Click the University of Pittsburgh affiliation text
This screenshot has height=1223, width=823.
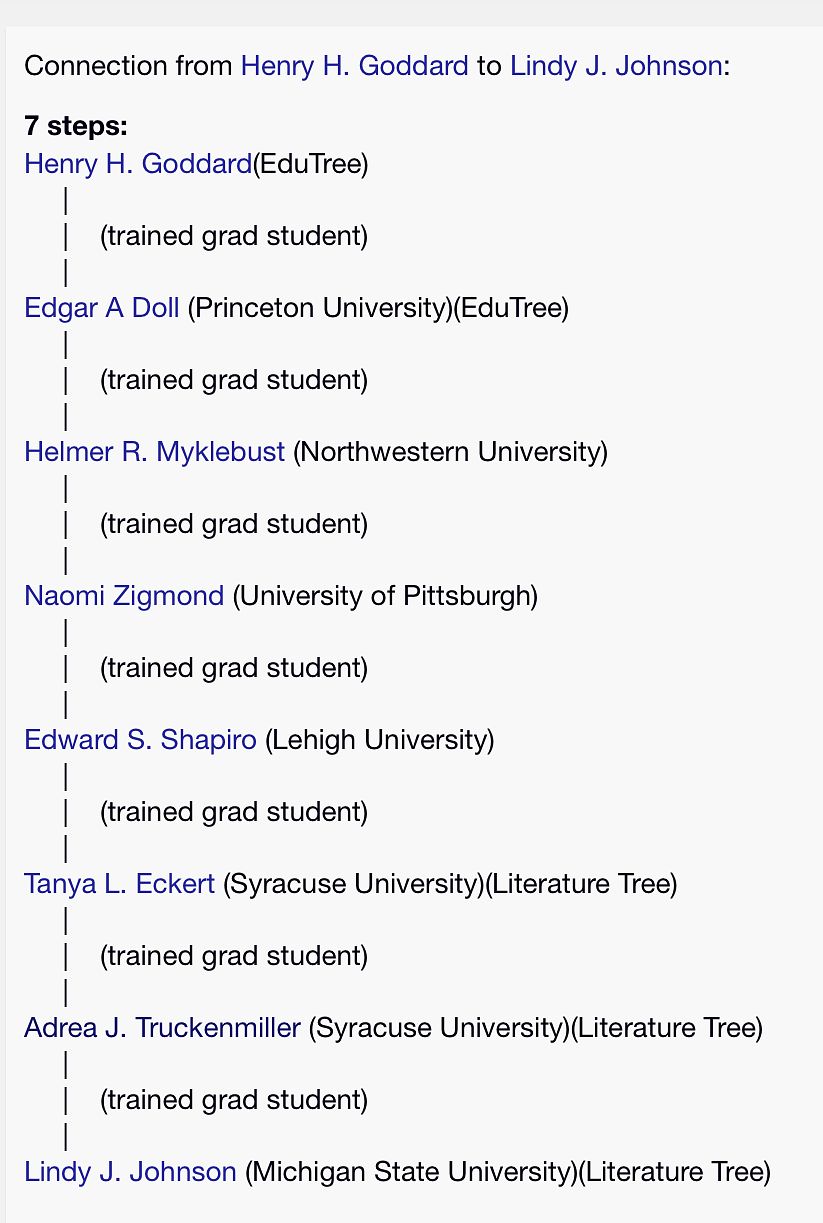tap(385, 596)
